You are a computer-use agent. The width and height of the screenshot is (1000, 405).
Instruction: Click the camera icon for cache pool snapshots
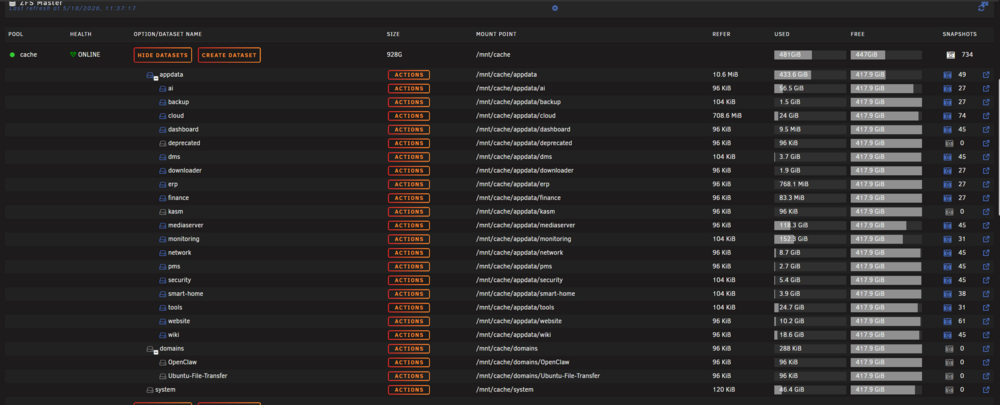[x=950, y=55]
